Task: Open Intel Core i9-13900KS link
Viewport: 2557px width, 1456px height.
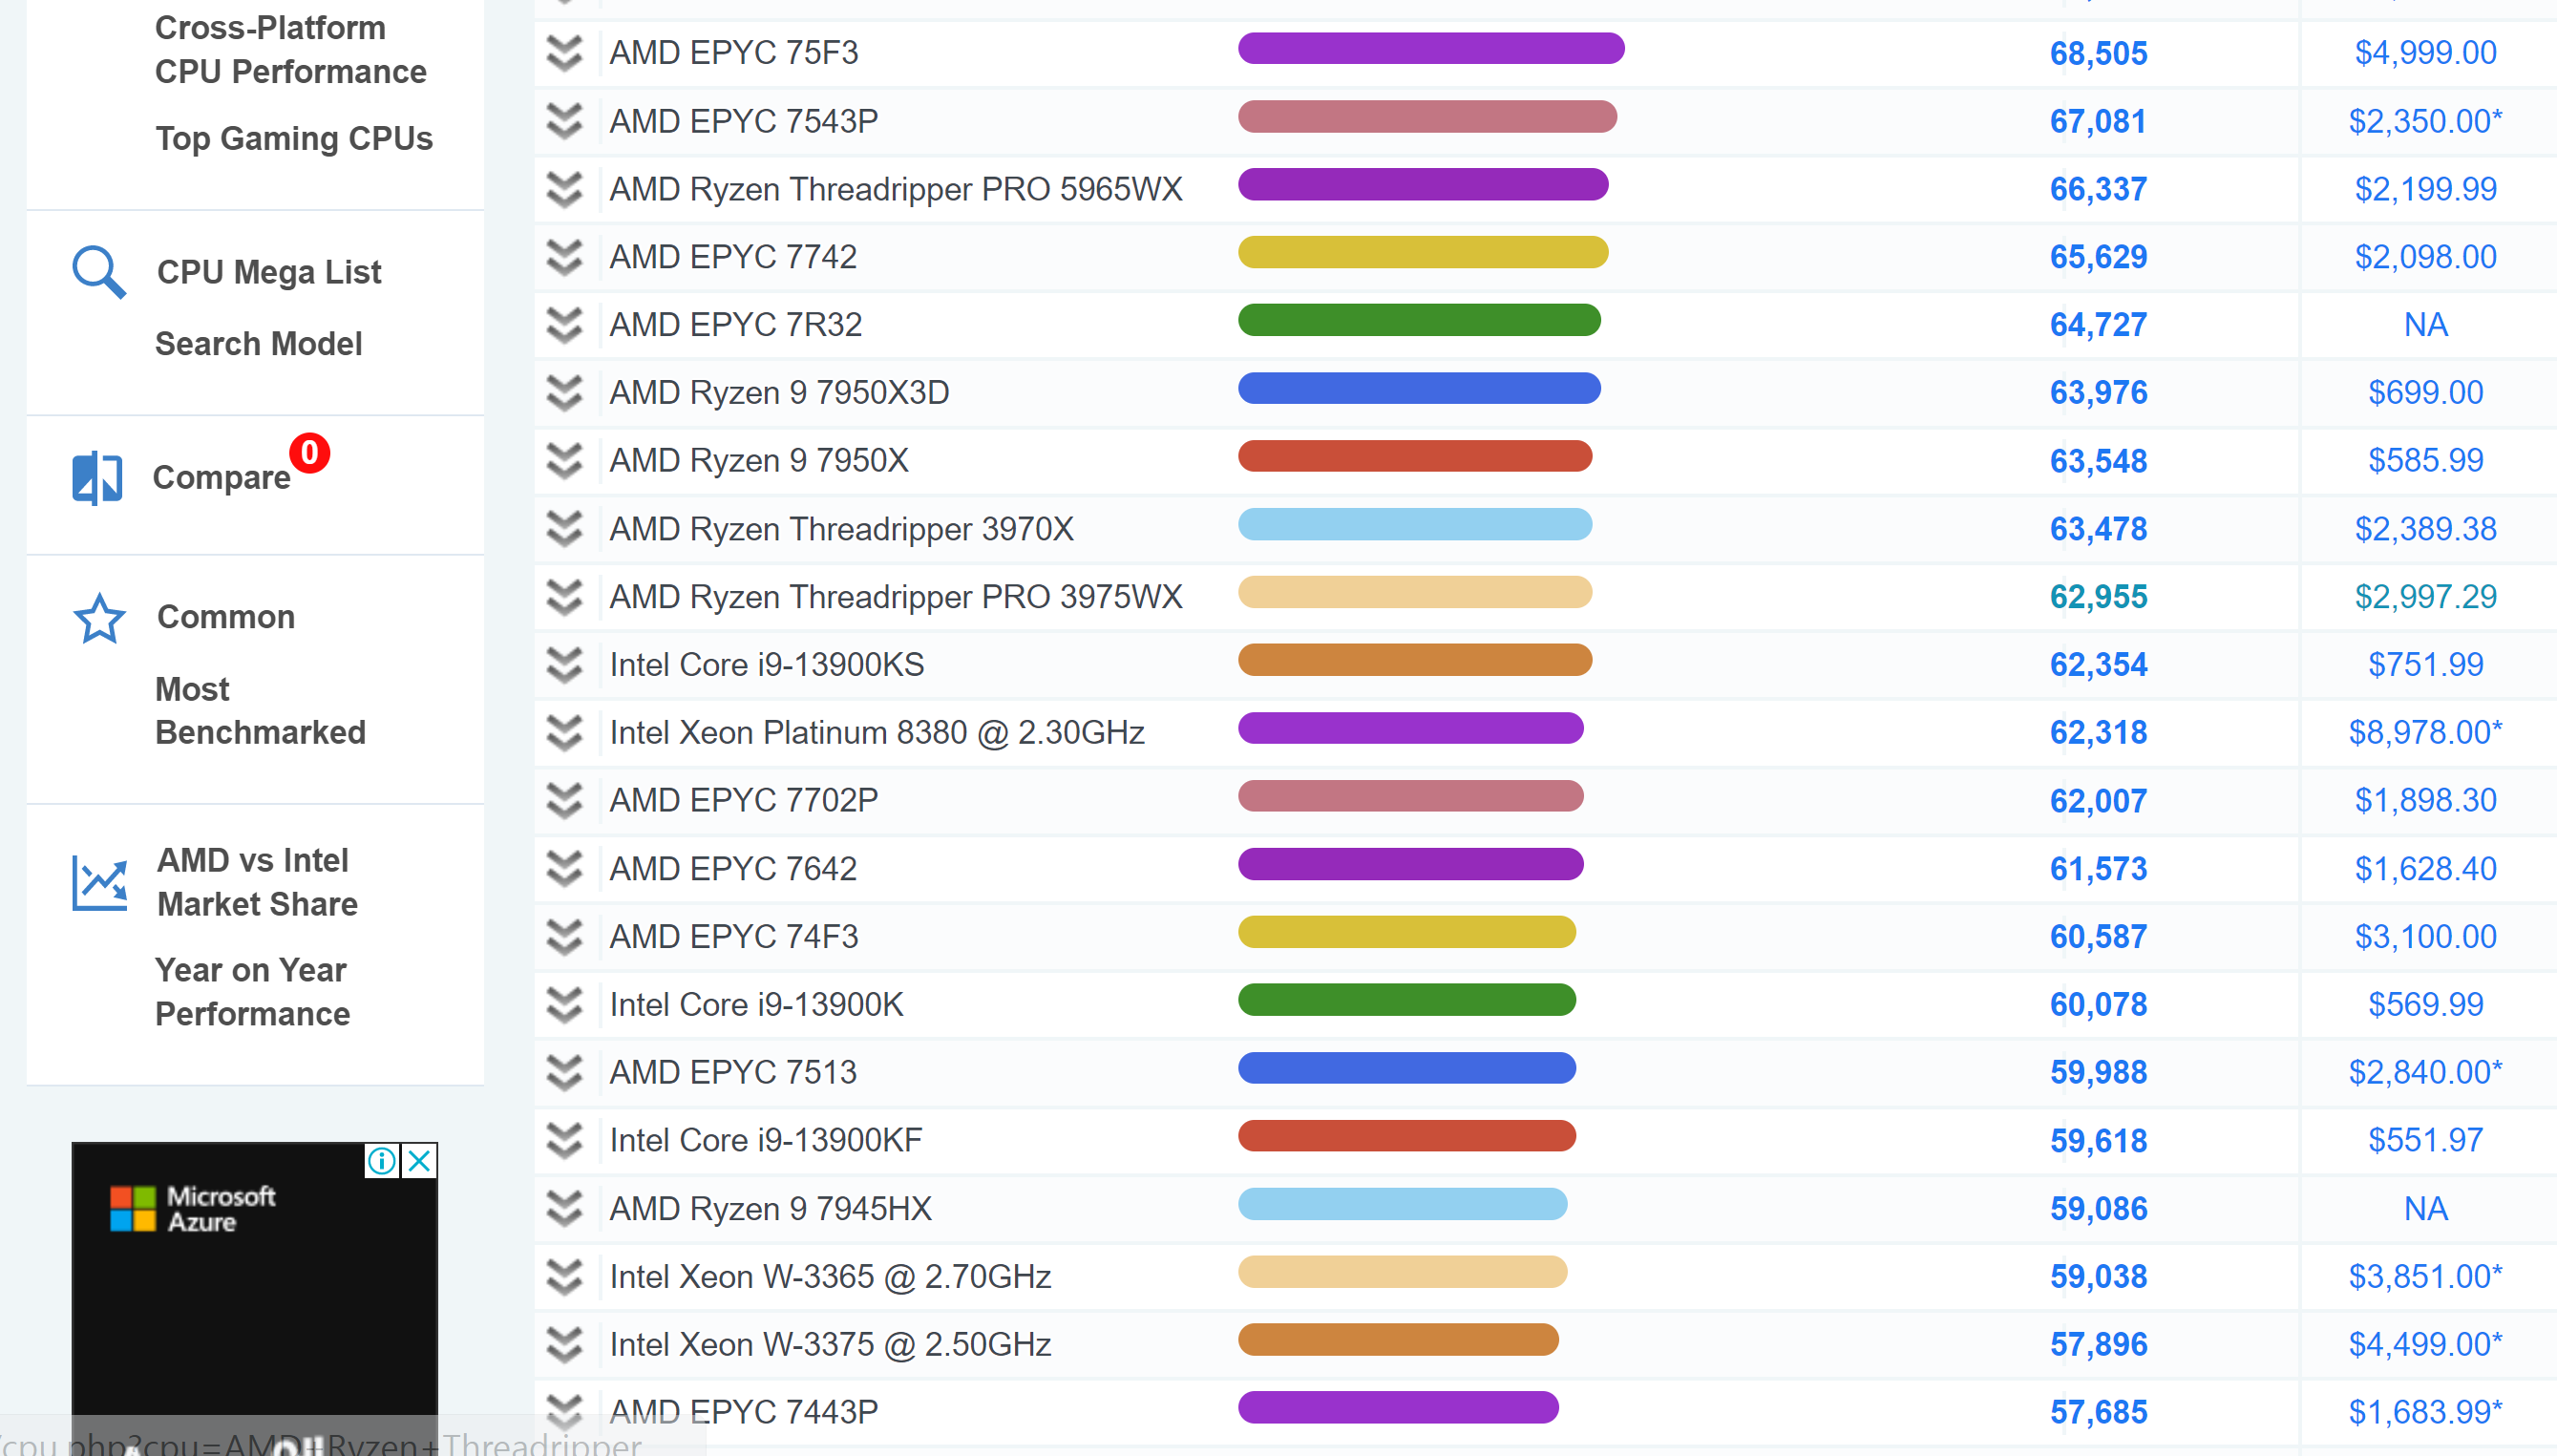Action: click(x=767, y=665)
